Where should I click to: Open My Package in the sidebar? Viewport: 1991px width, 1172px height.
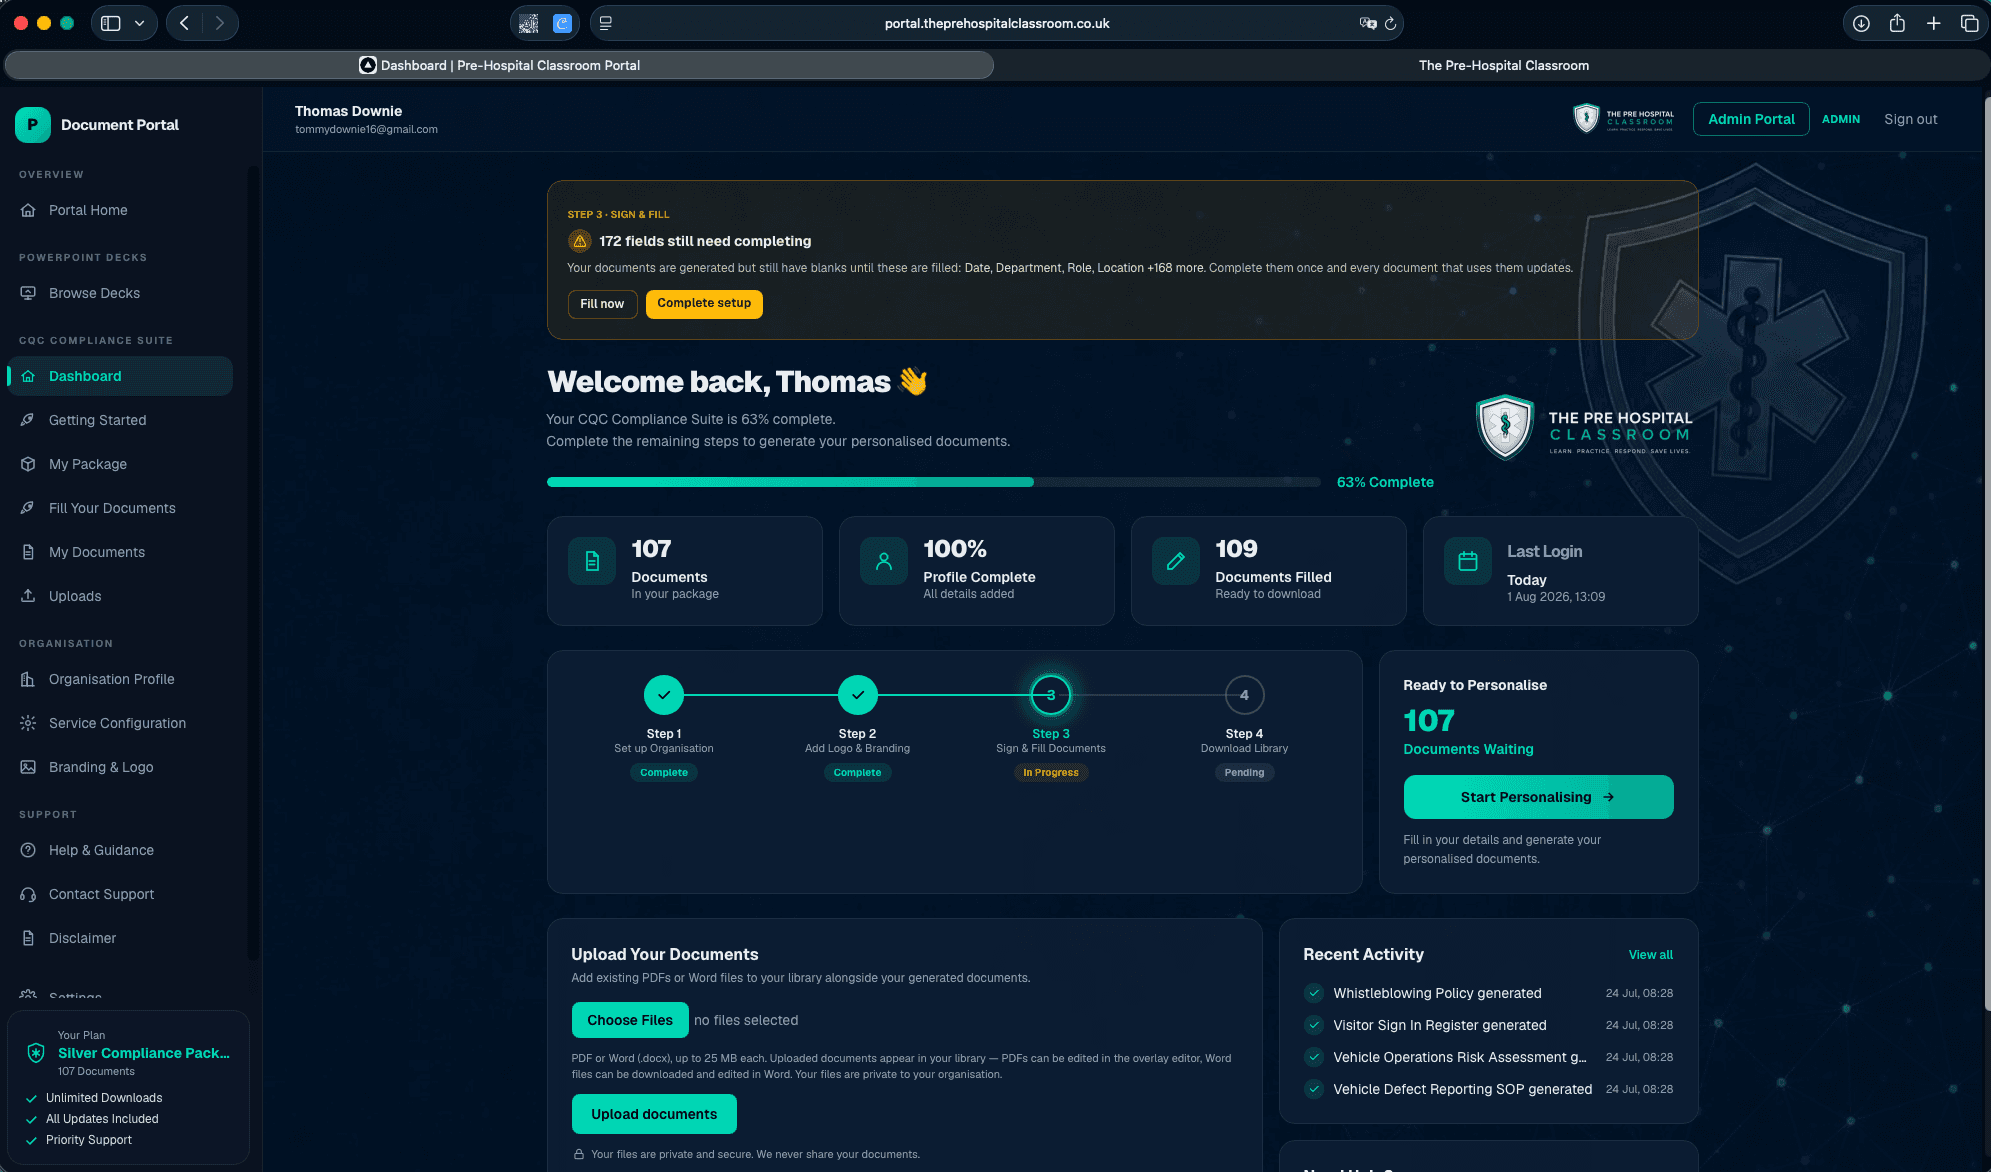tap(120, 464)
